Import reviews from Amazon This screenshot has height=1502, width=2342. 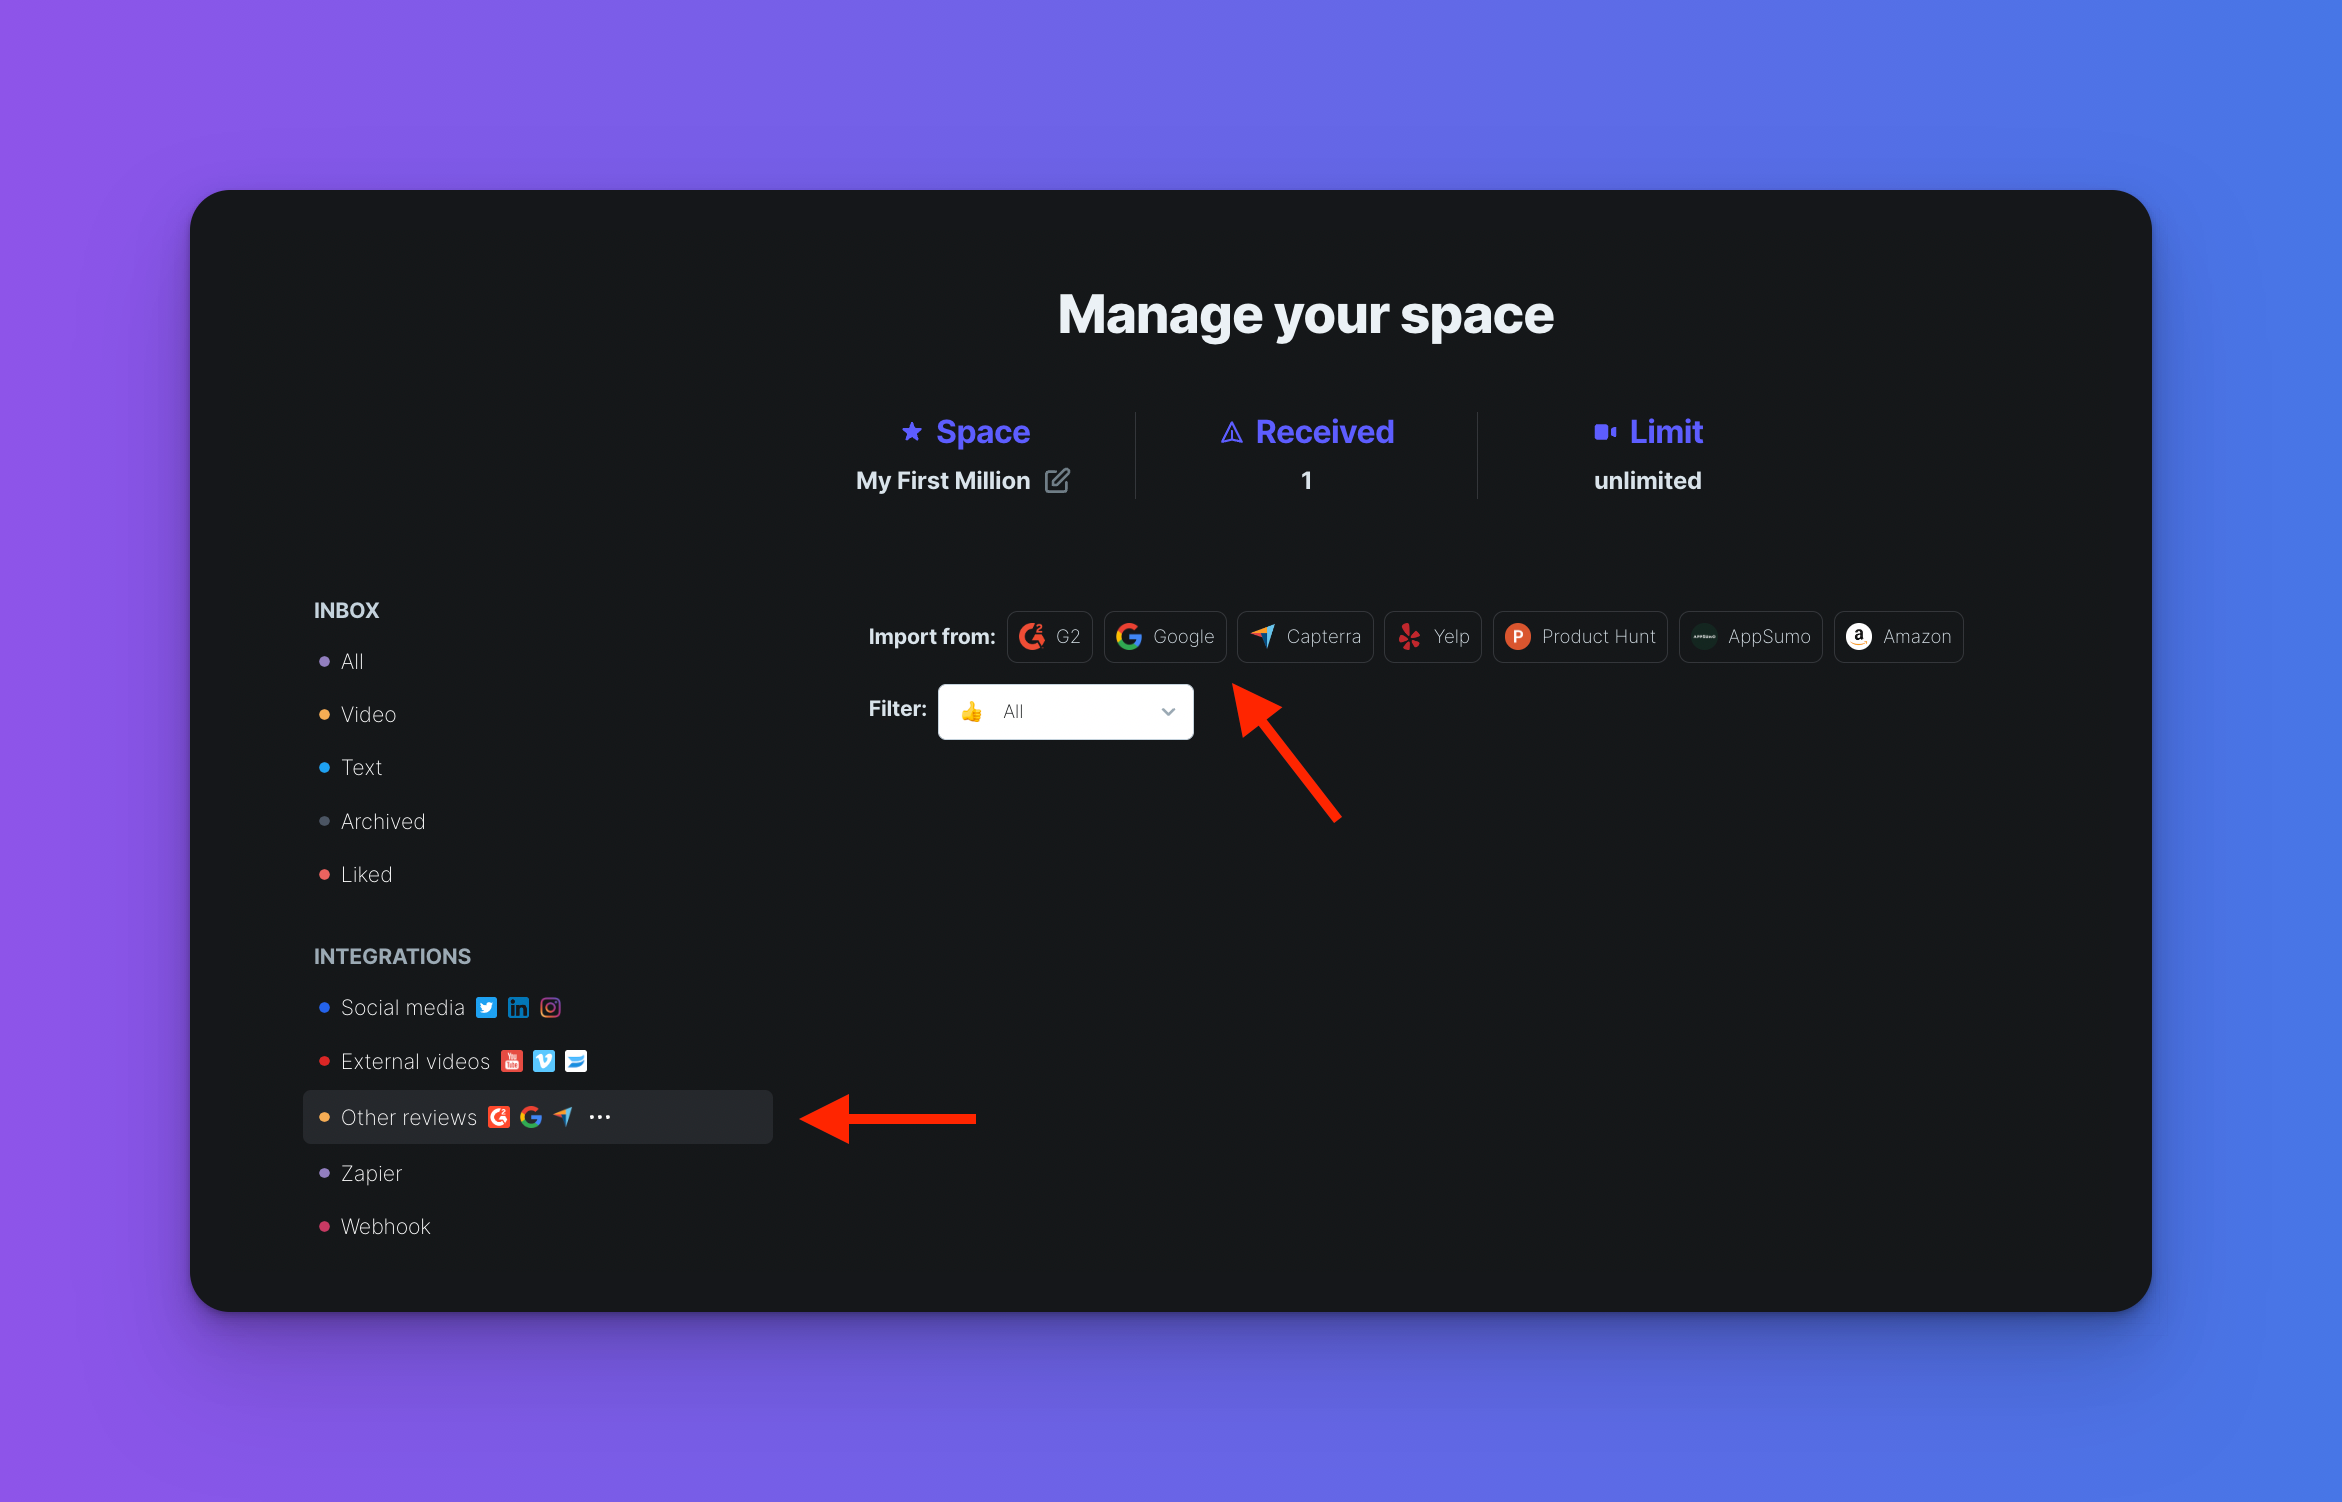pyautogui.click(x=1898, y=637)
